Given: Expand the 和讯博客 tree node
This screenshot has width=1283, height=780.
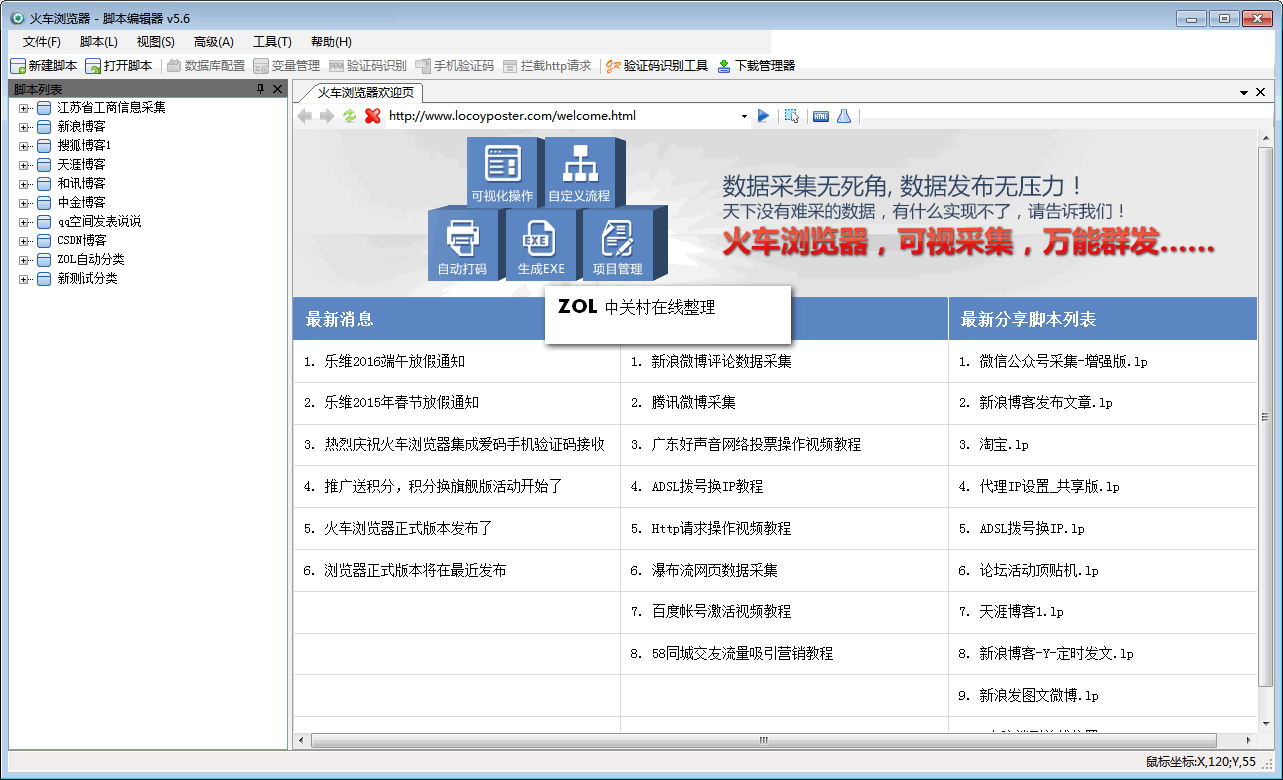Looking at the screenshot, I should coord(24,184).
